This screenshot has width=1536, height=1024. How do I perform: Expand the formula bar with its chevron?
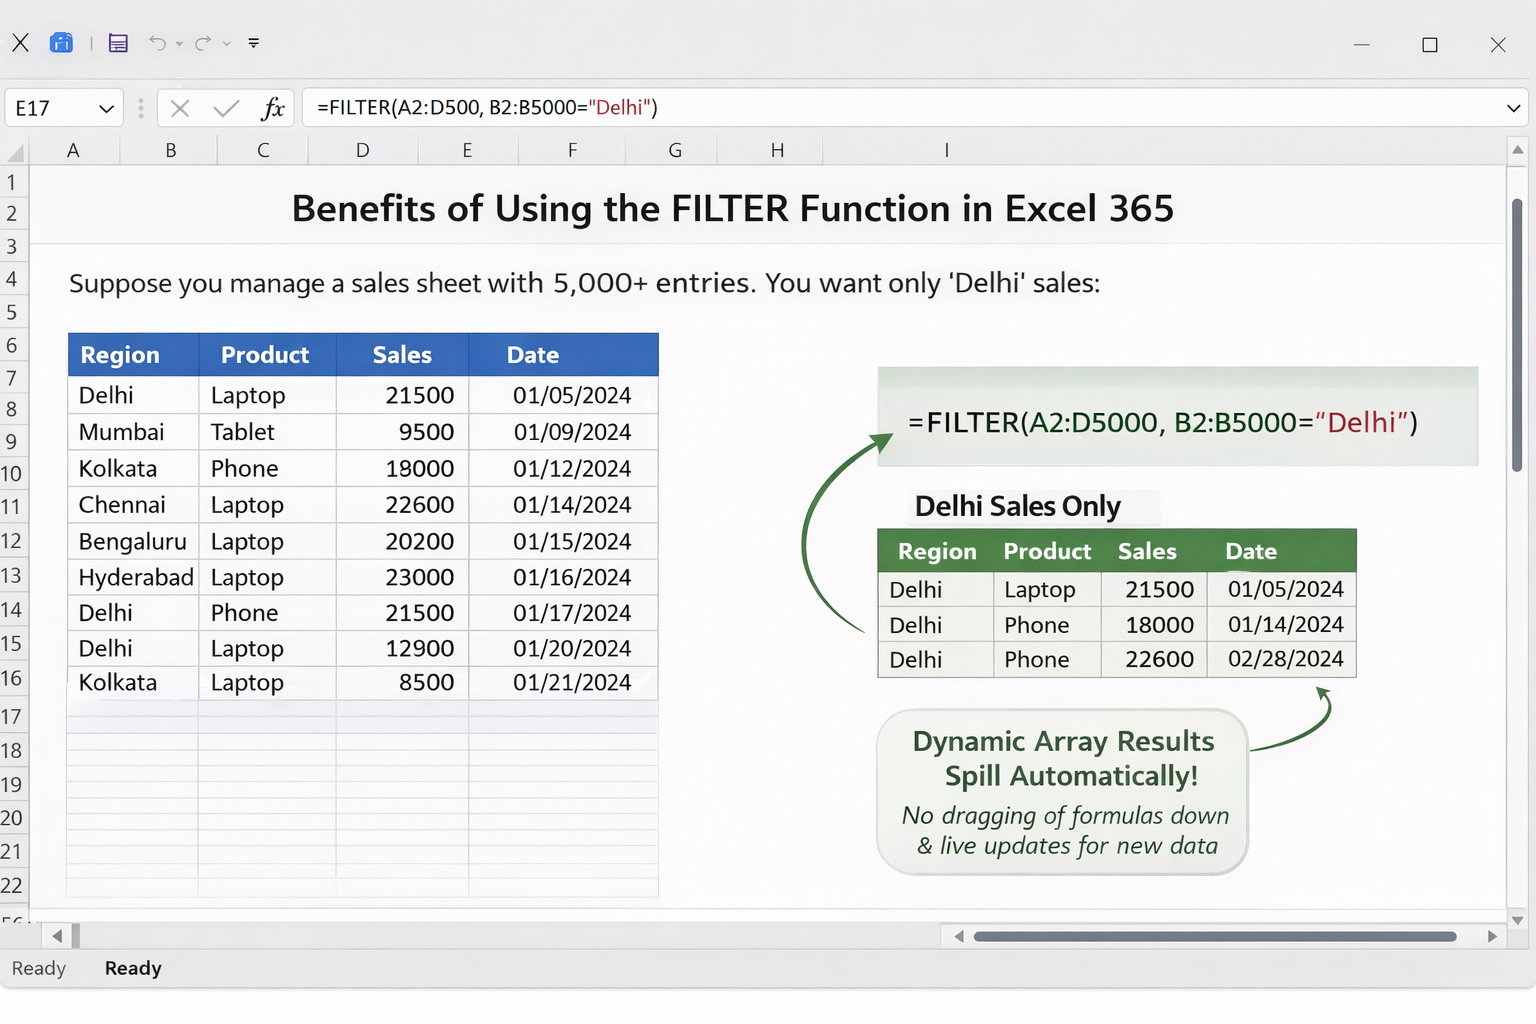coord(1512,108)
